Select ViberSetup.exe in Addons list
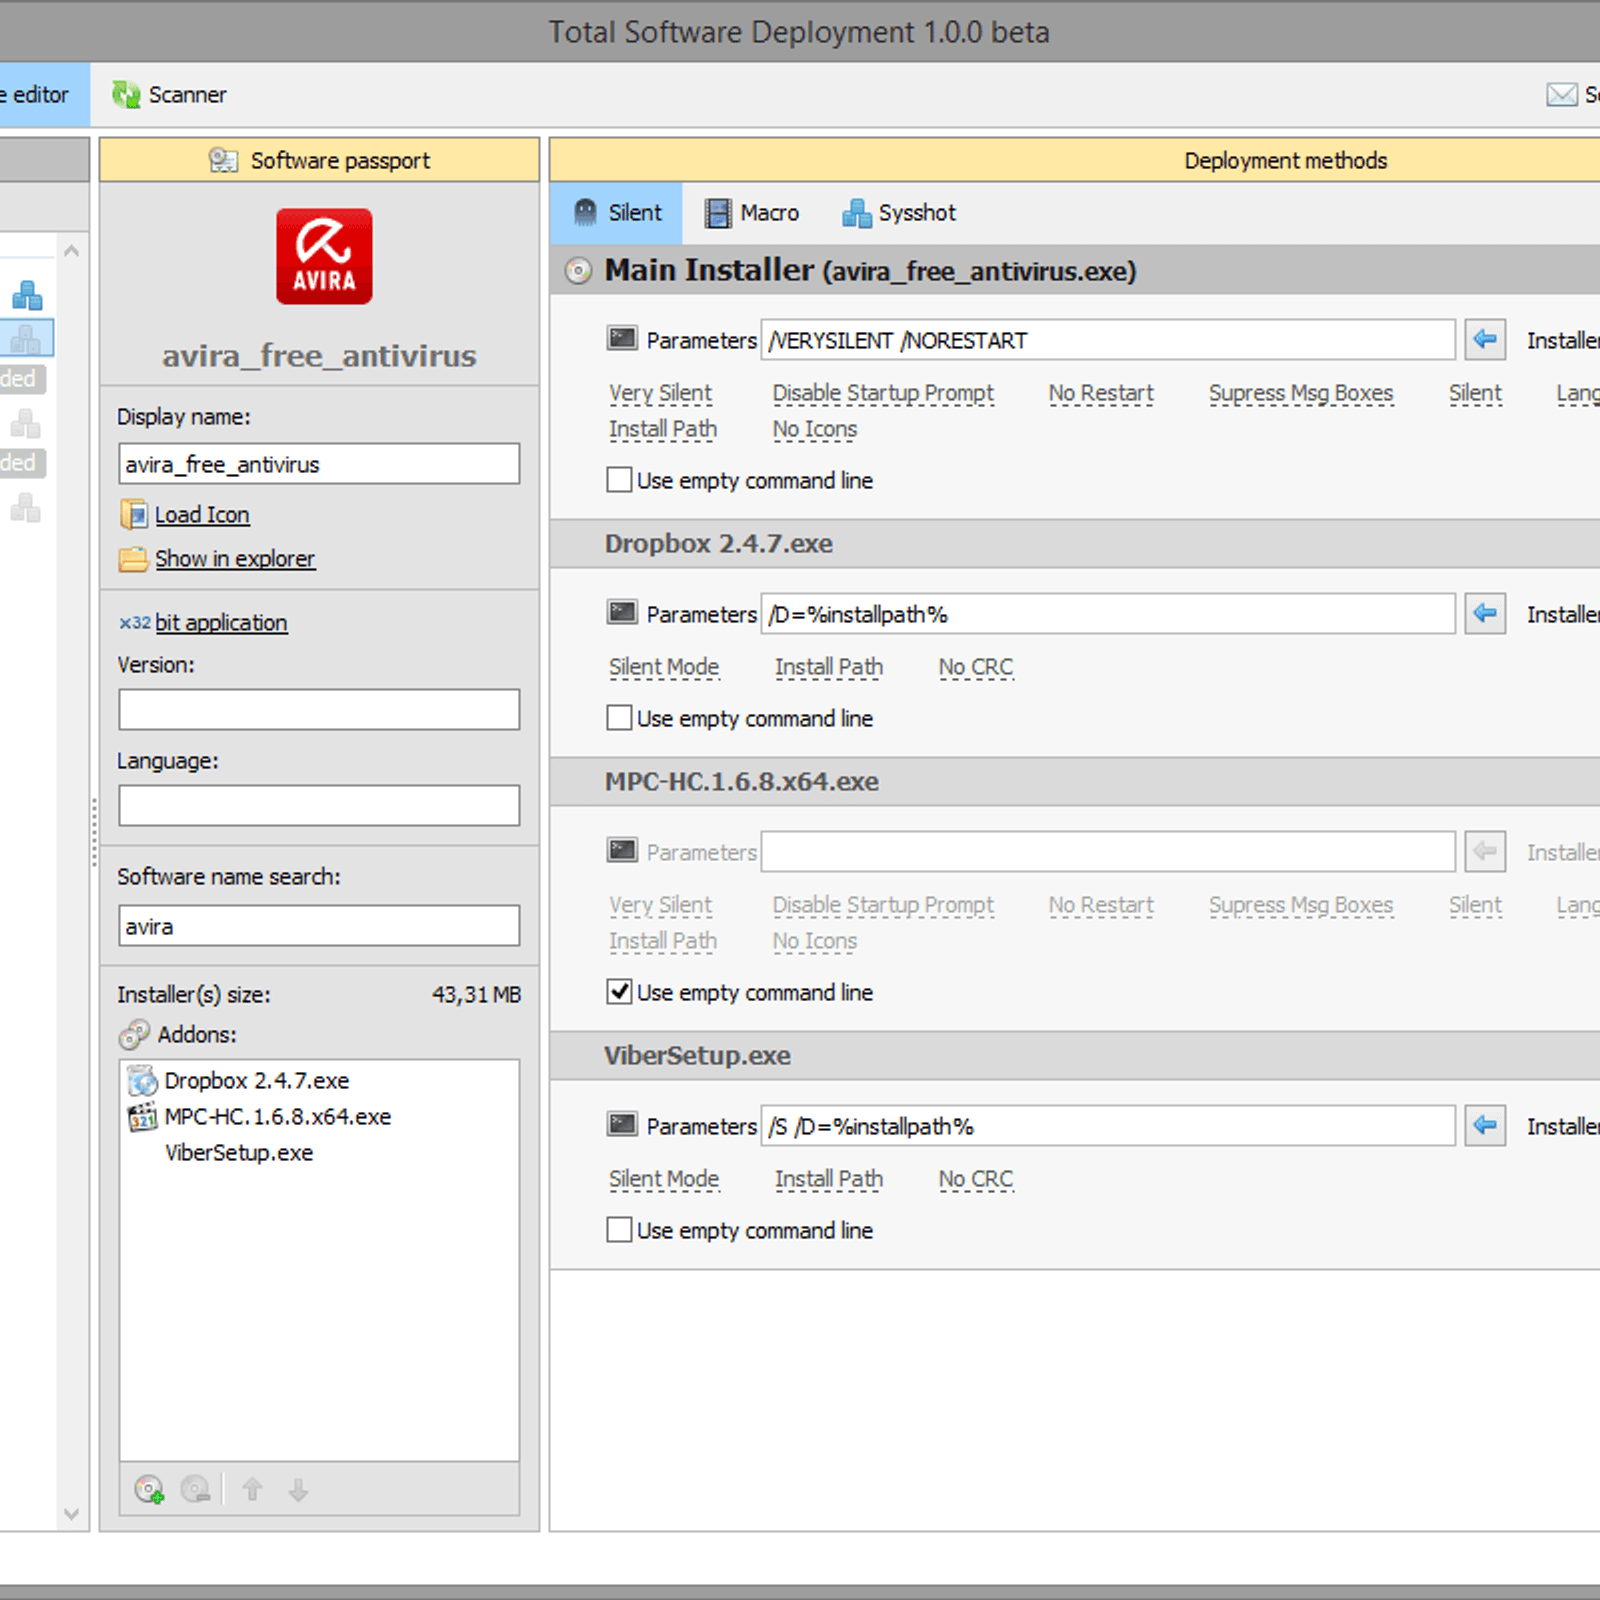Screen dimensions: 1600x1600 (x=239, y=1153)
